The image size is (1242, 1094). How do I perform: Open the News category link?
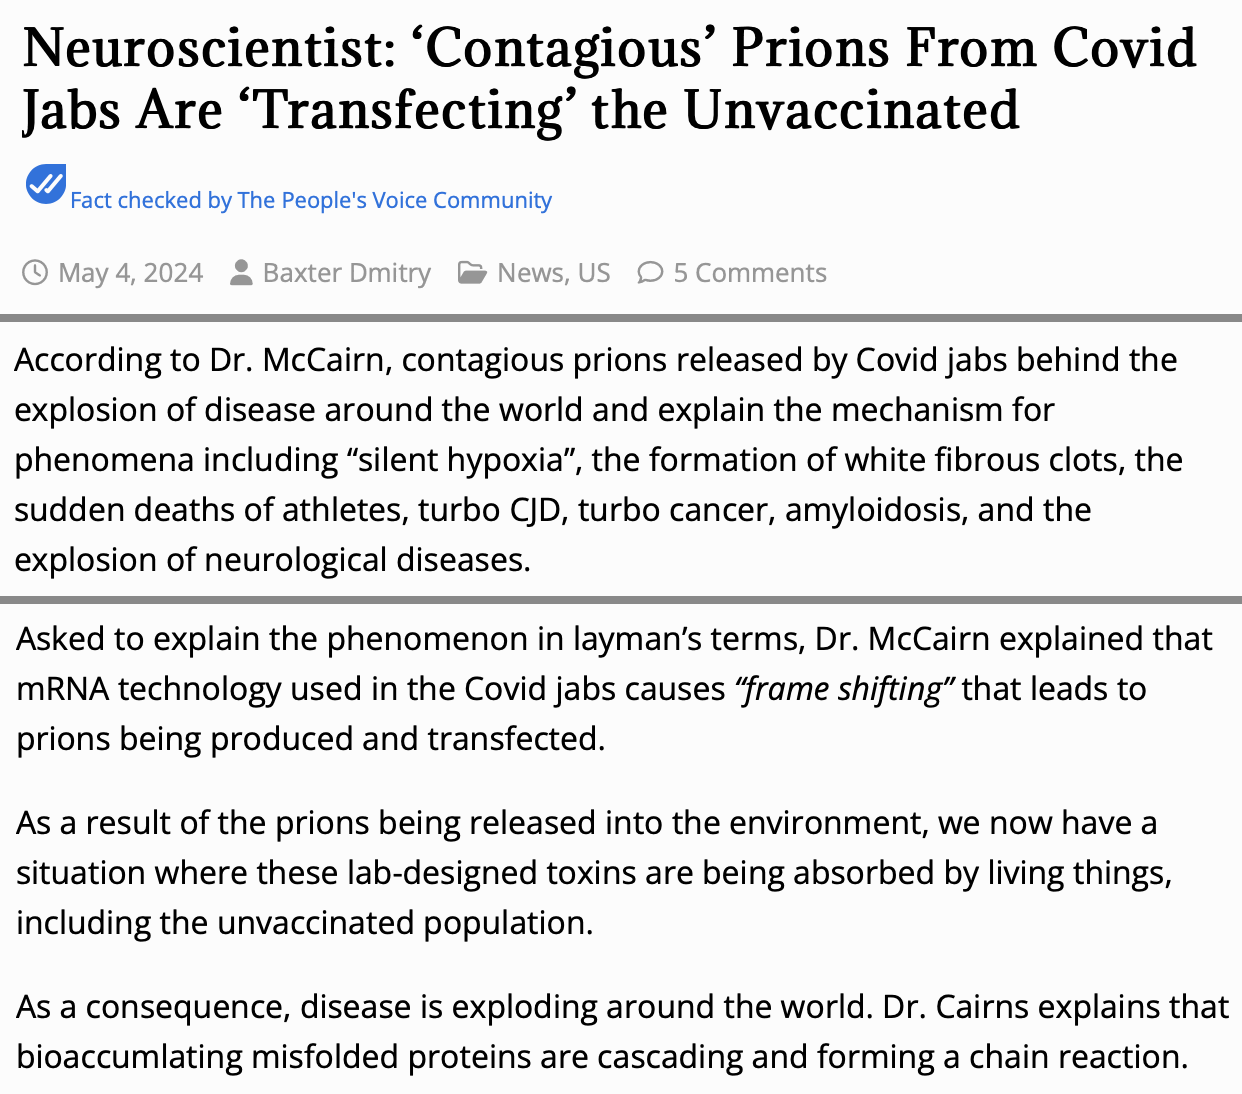click(x=530, y=272)
